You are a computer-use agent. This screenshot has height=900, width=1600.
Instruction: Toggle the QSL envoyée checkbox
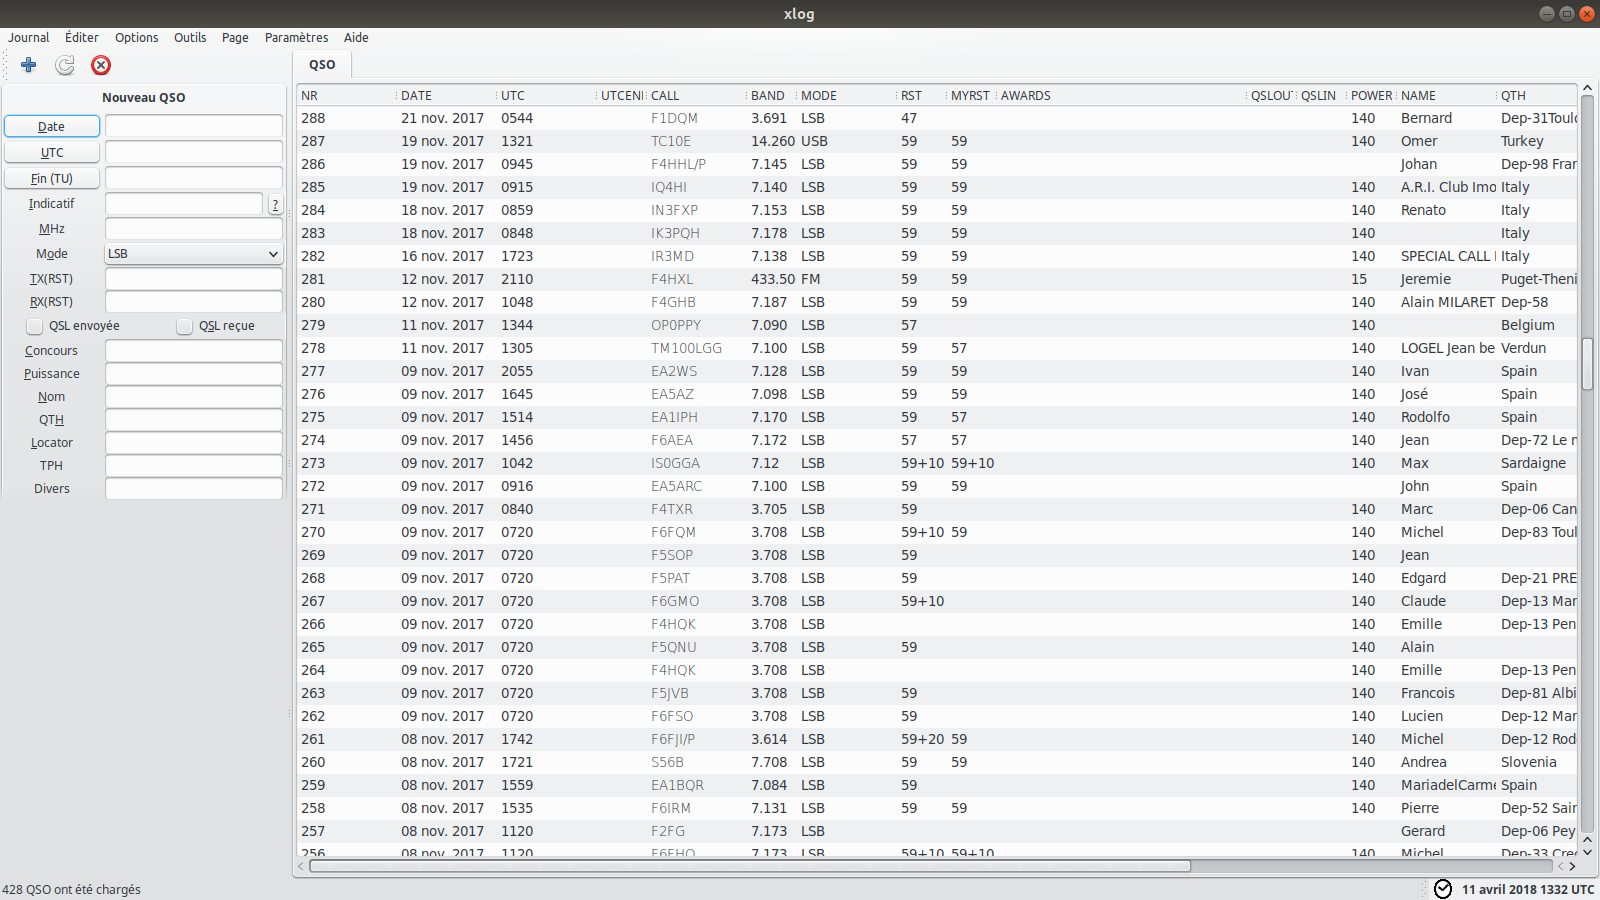click(x=35, y=326)
